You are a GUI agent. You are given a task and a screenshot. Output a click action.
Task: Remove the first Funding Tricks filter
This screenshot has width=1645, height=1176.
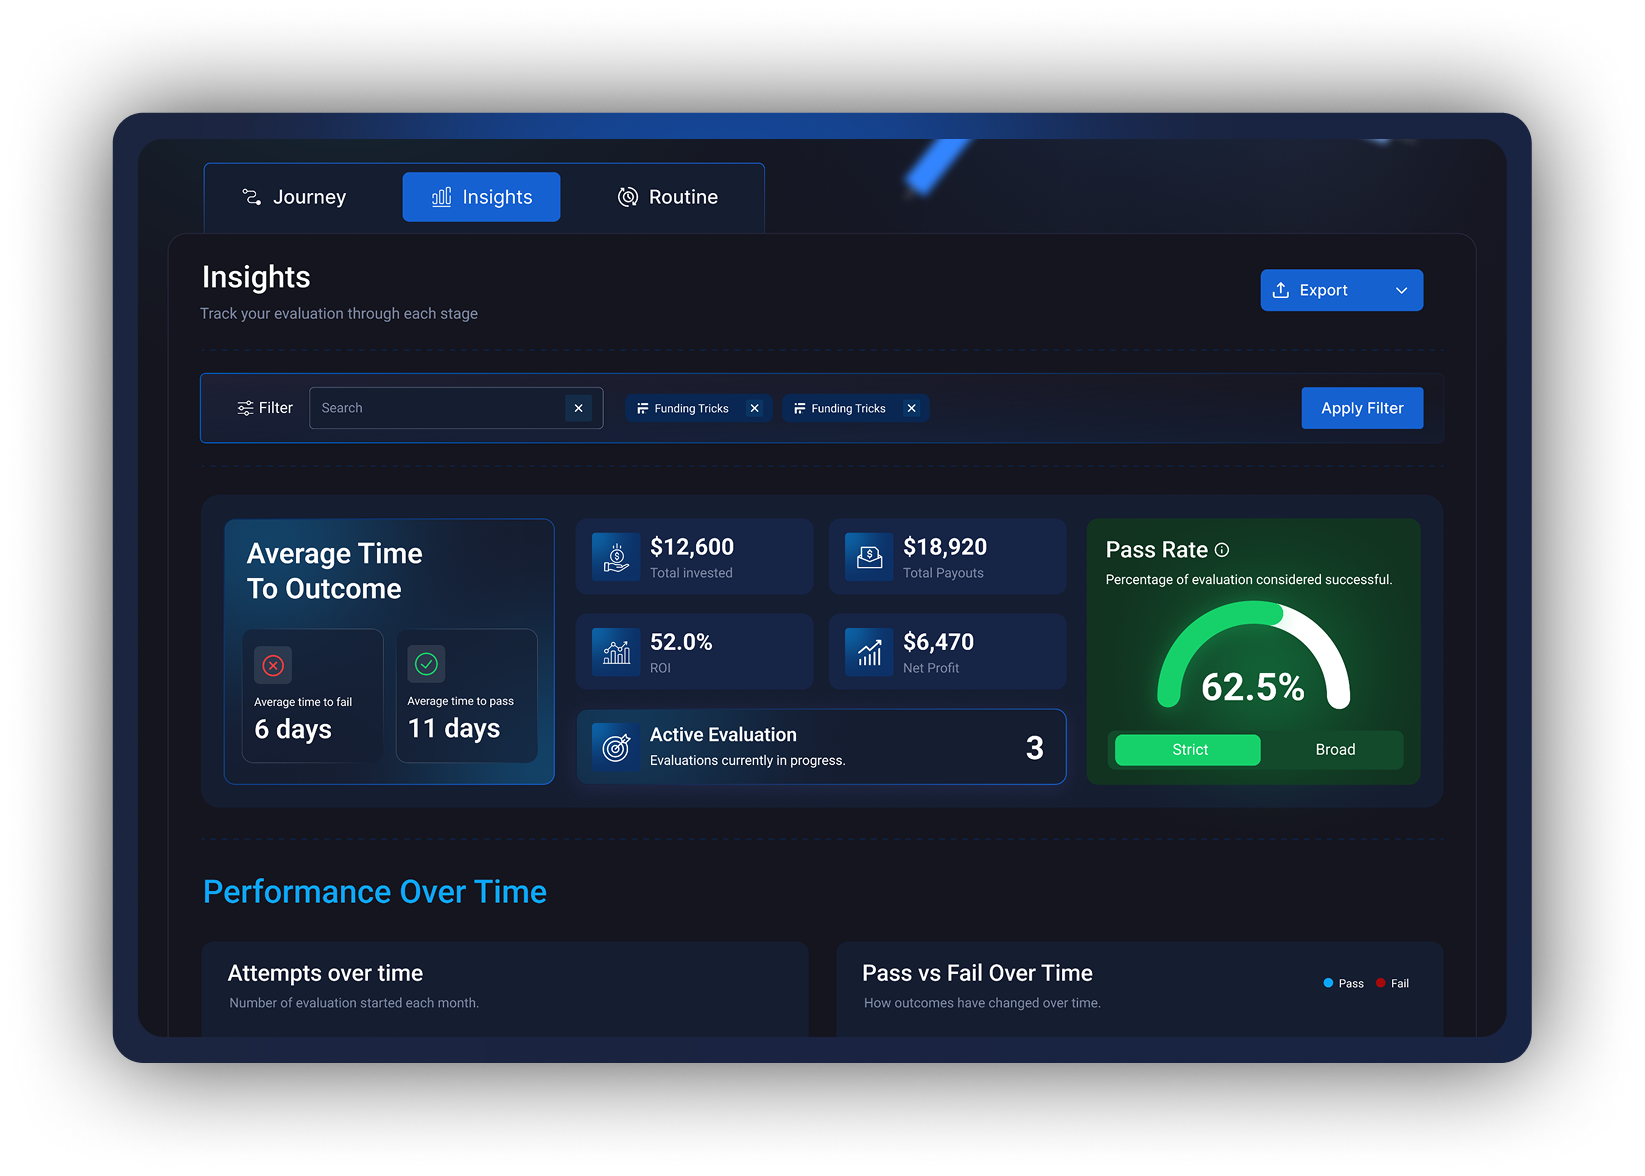[755, 408]
